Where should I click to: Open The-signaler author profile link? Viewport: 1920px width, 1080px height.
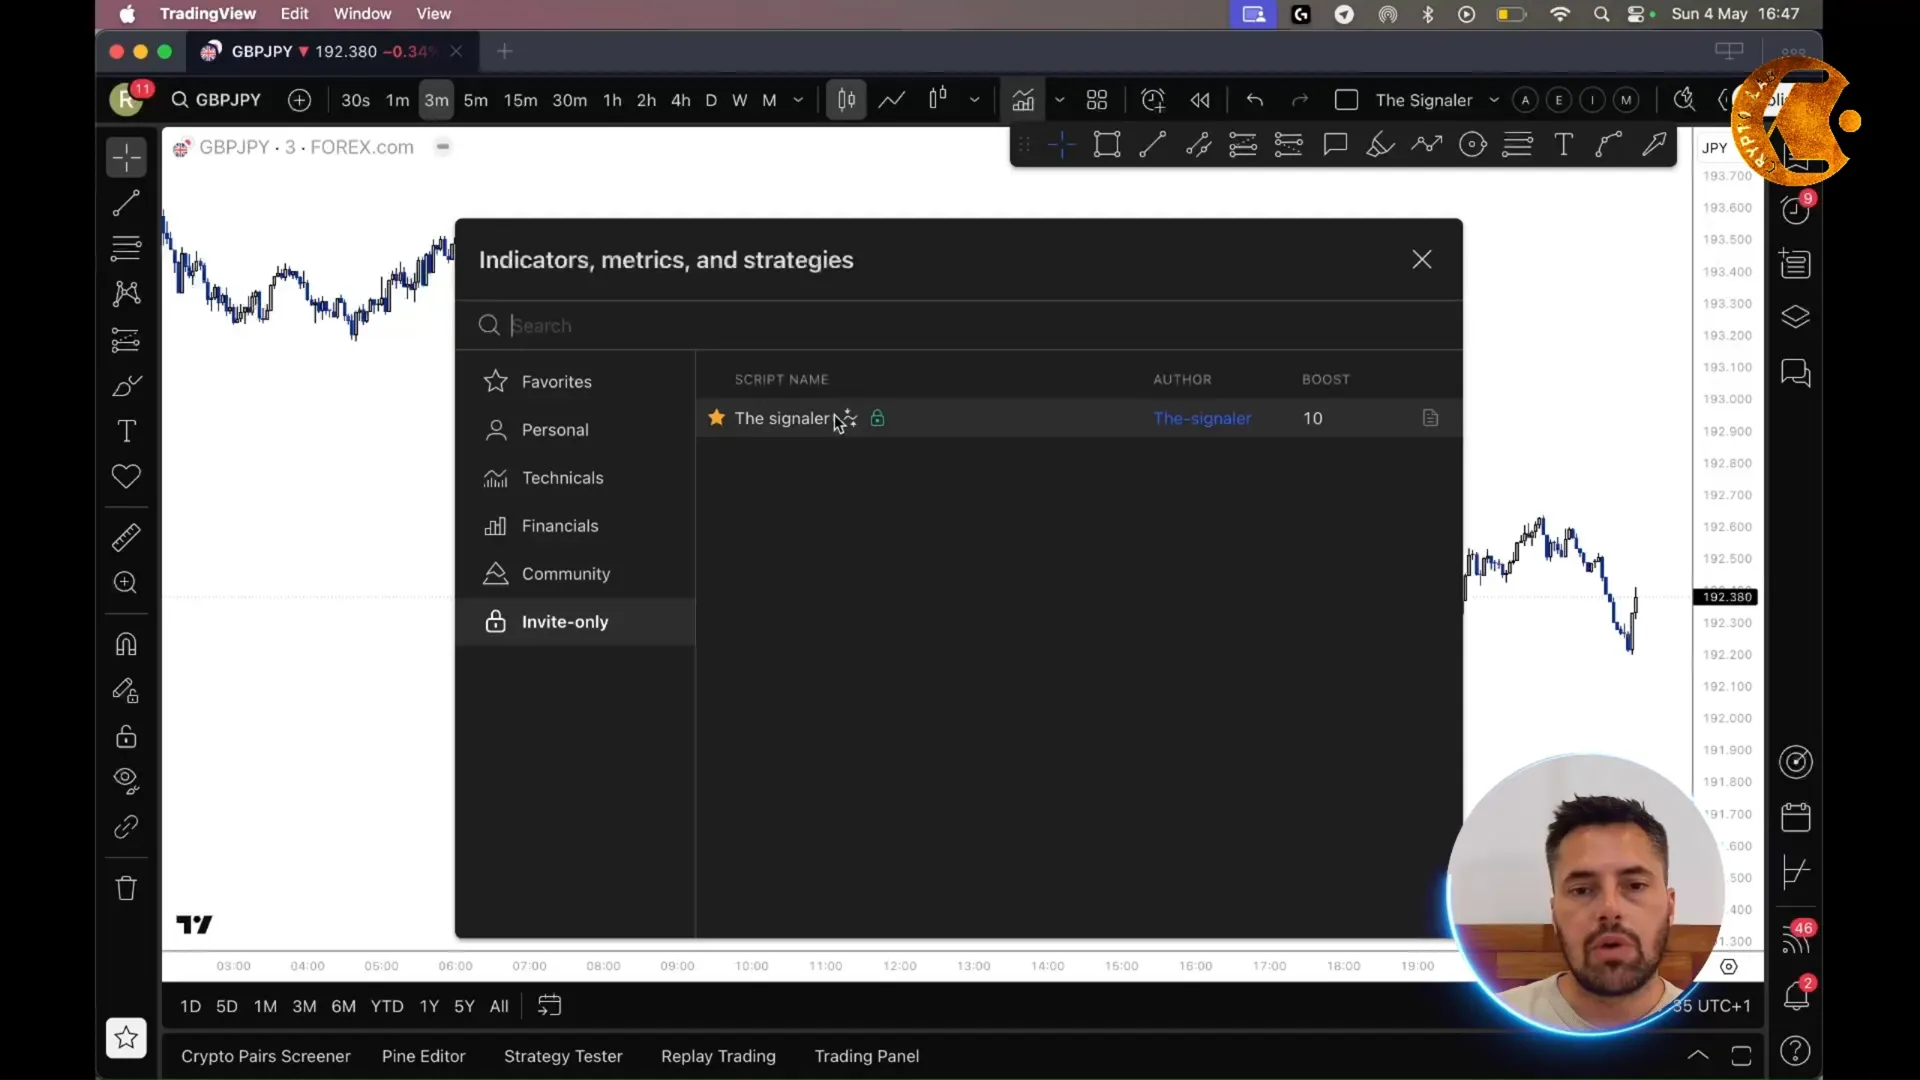tap(1202, 418)
